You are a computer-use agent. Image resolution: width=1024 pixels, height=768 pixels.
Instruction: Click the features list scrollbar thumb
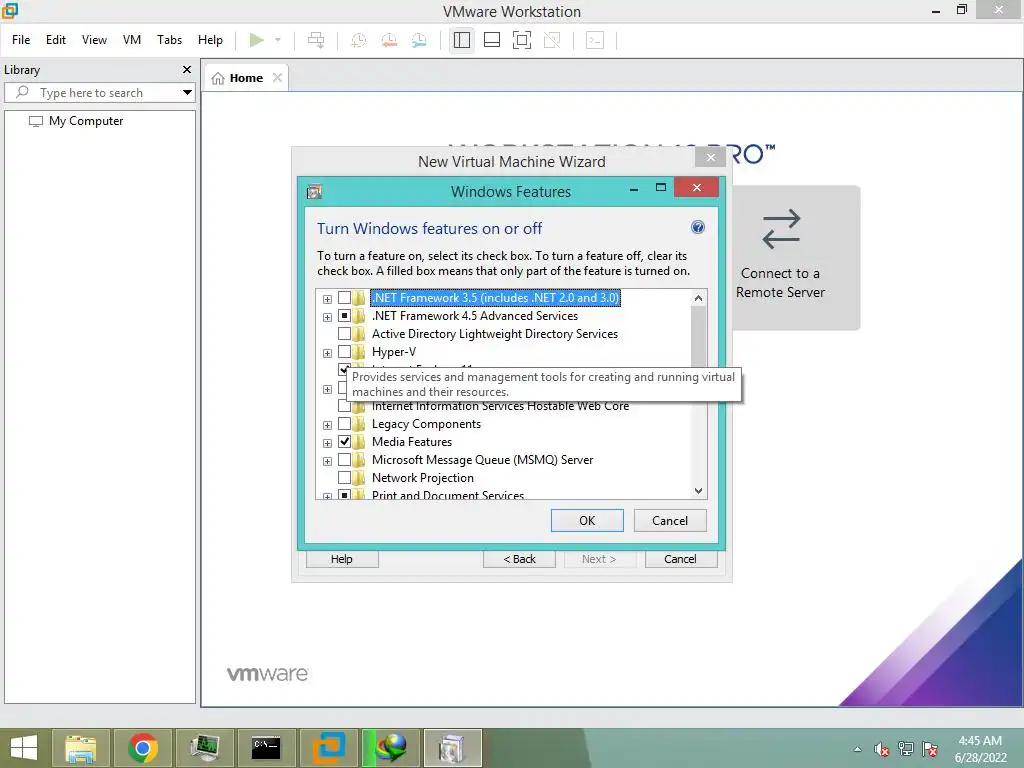[x=698, y=336]
